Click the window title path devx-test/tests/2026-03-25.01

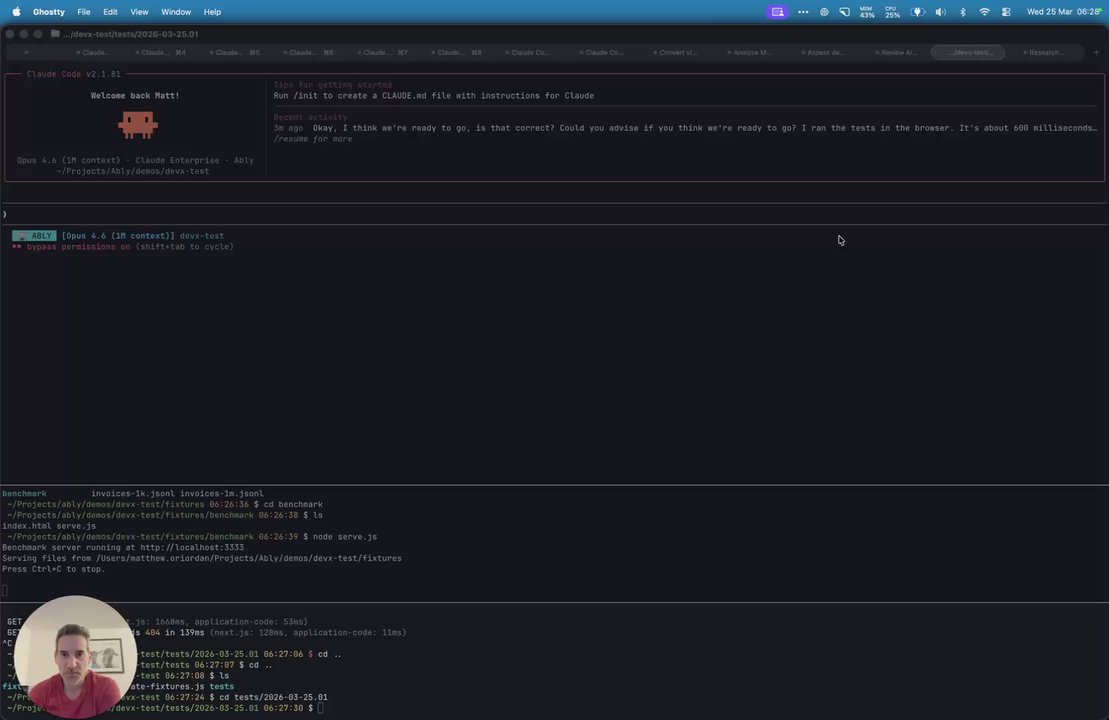pos(131,34)
